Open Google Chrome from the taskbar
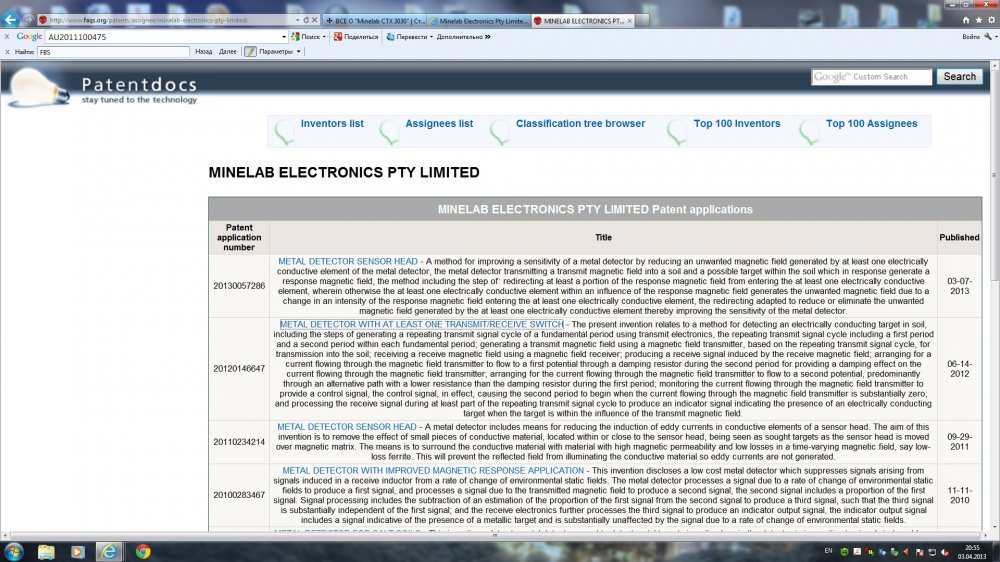The width and height of the screenshot is (1000, 562). [x=143, y=552]
